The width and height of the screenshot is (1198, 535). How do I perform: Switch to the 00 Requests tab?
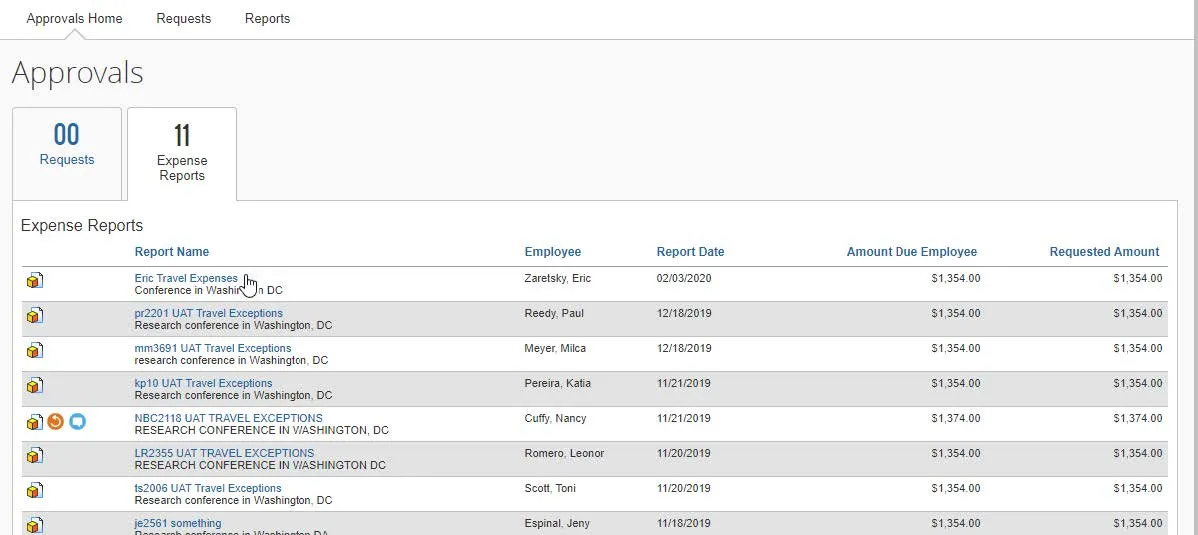click(66, 154)
